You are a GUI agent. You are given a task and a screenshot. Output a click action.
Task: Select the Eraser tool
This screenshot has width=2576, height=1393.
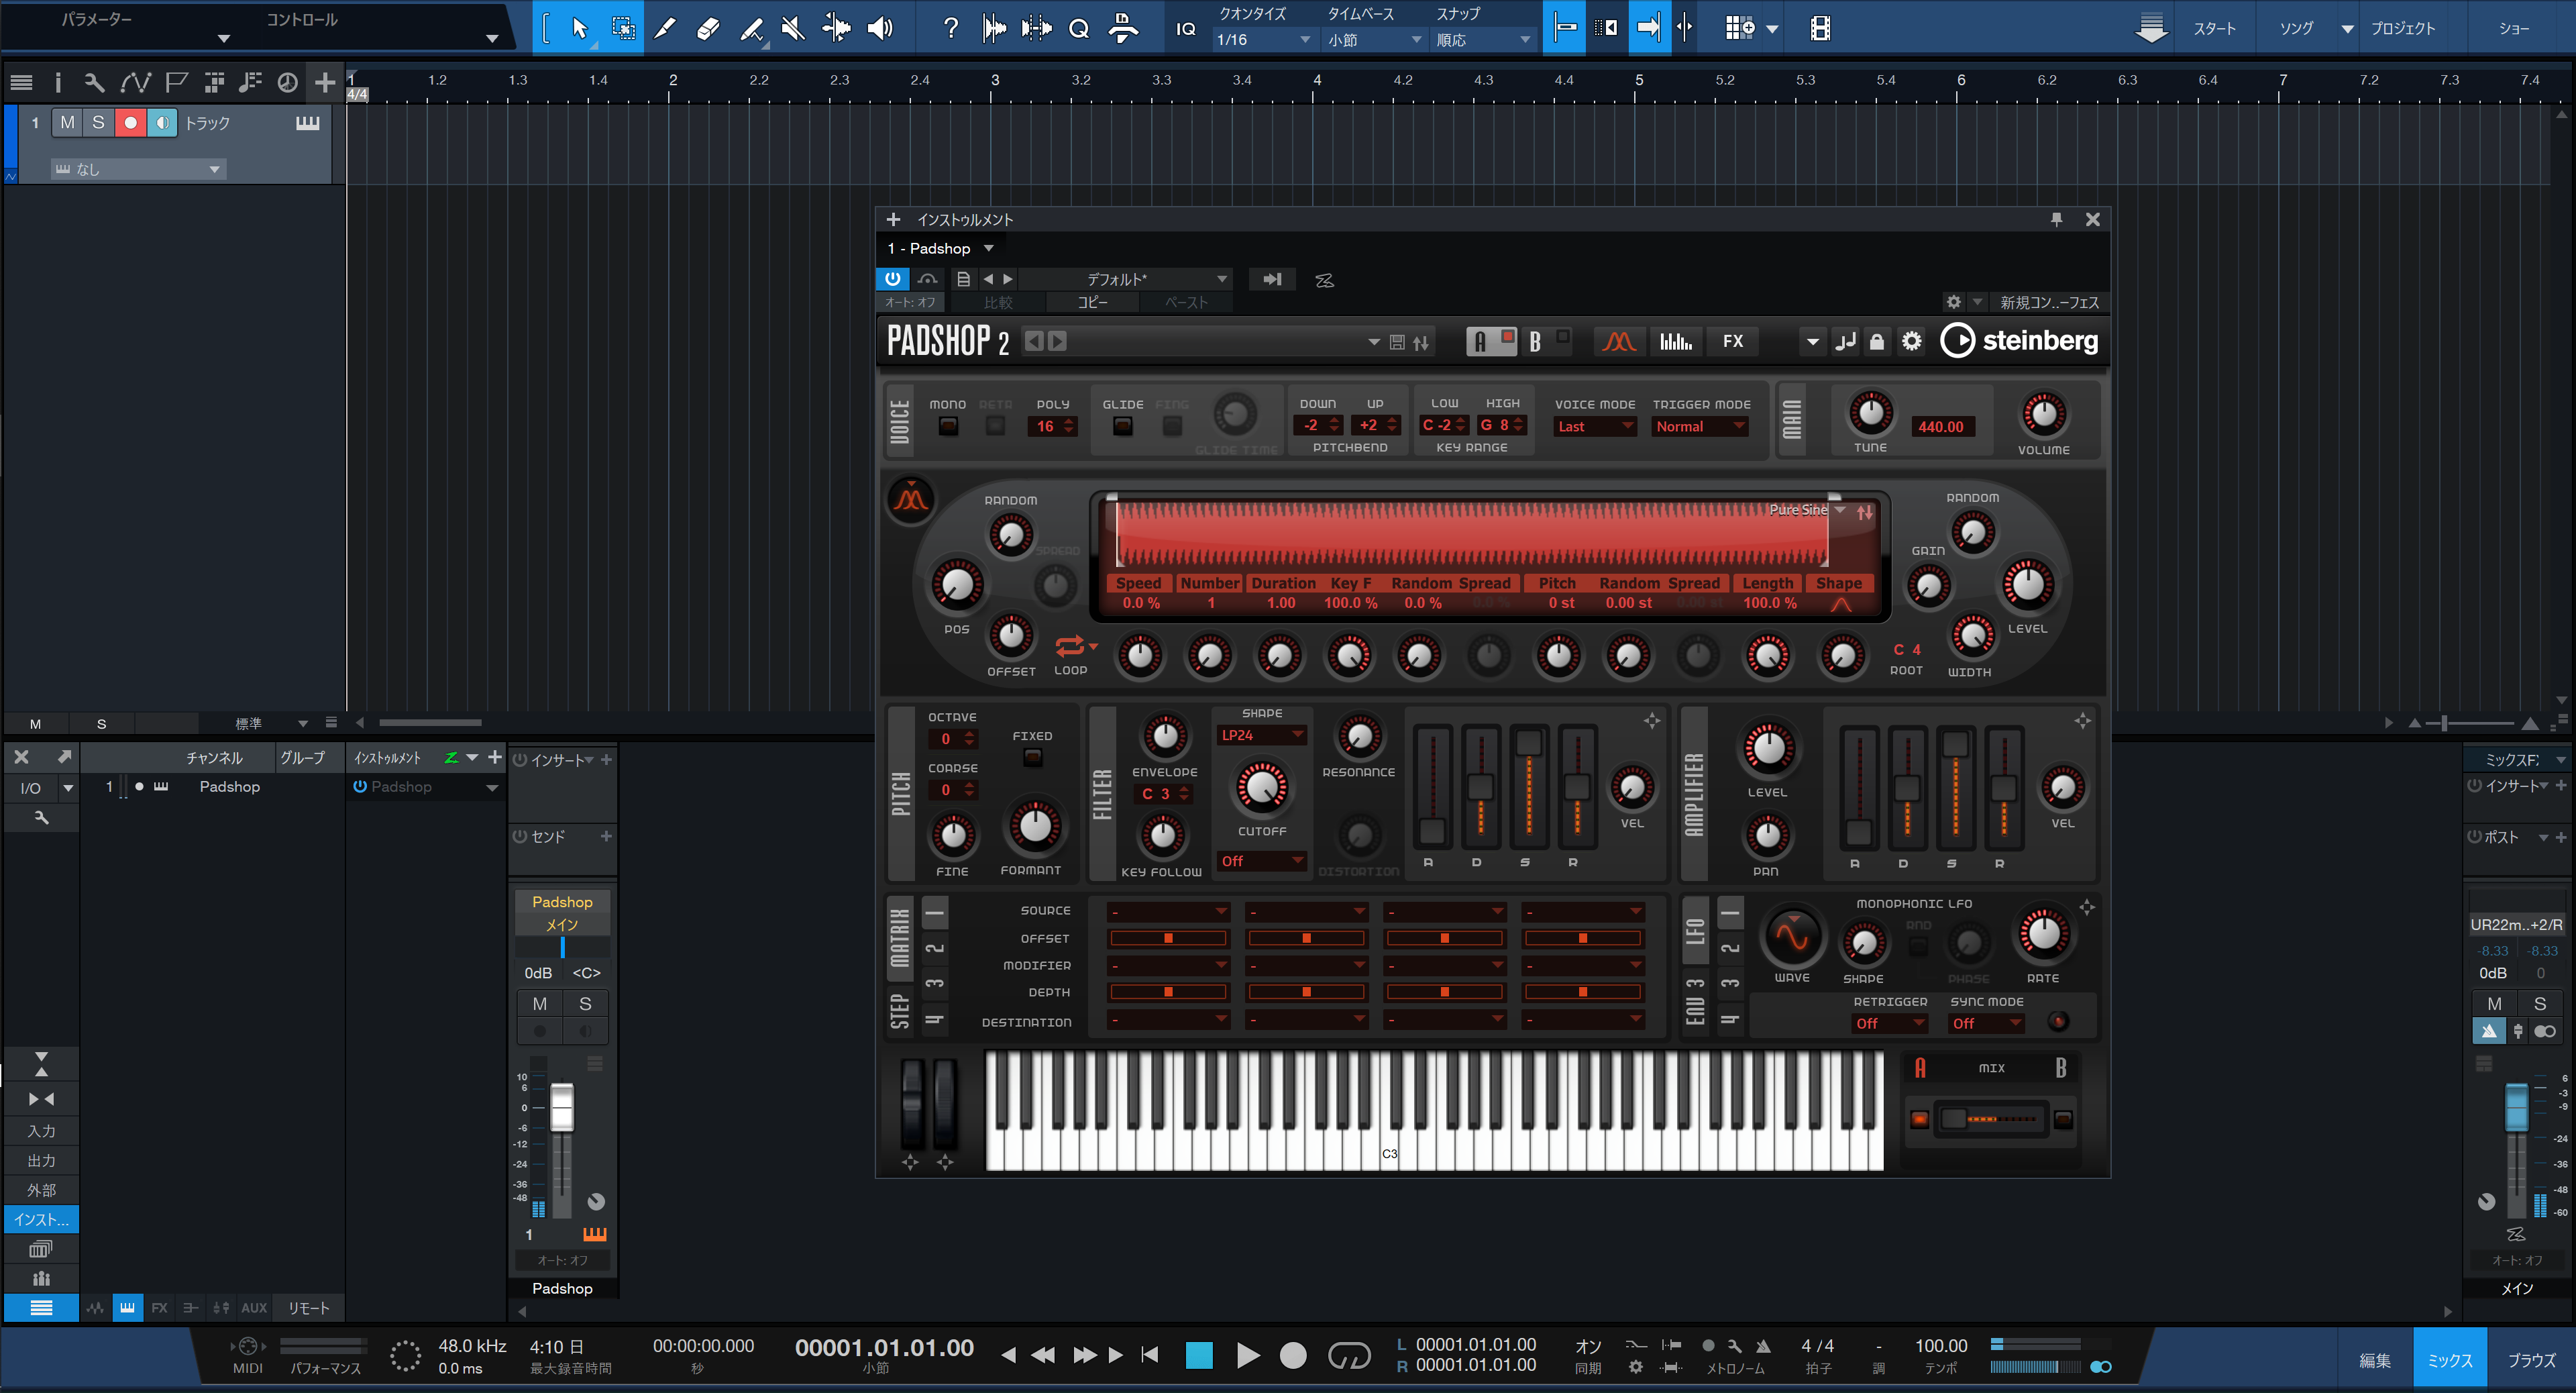click(x=708, y=28)
